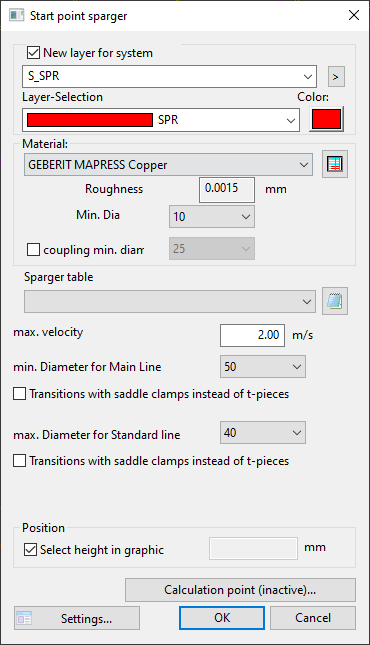Screen dimensions: 370x645
Task: Confirm the dialog with OK
Action: (x=222, y=618)
